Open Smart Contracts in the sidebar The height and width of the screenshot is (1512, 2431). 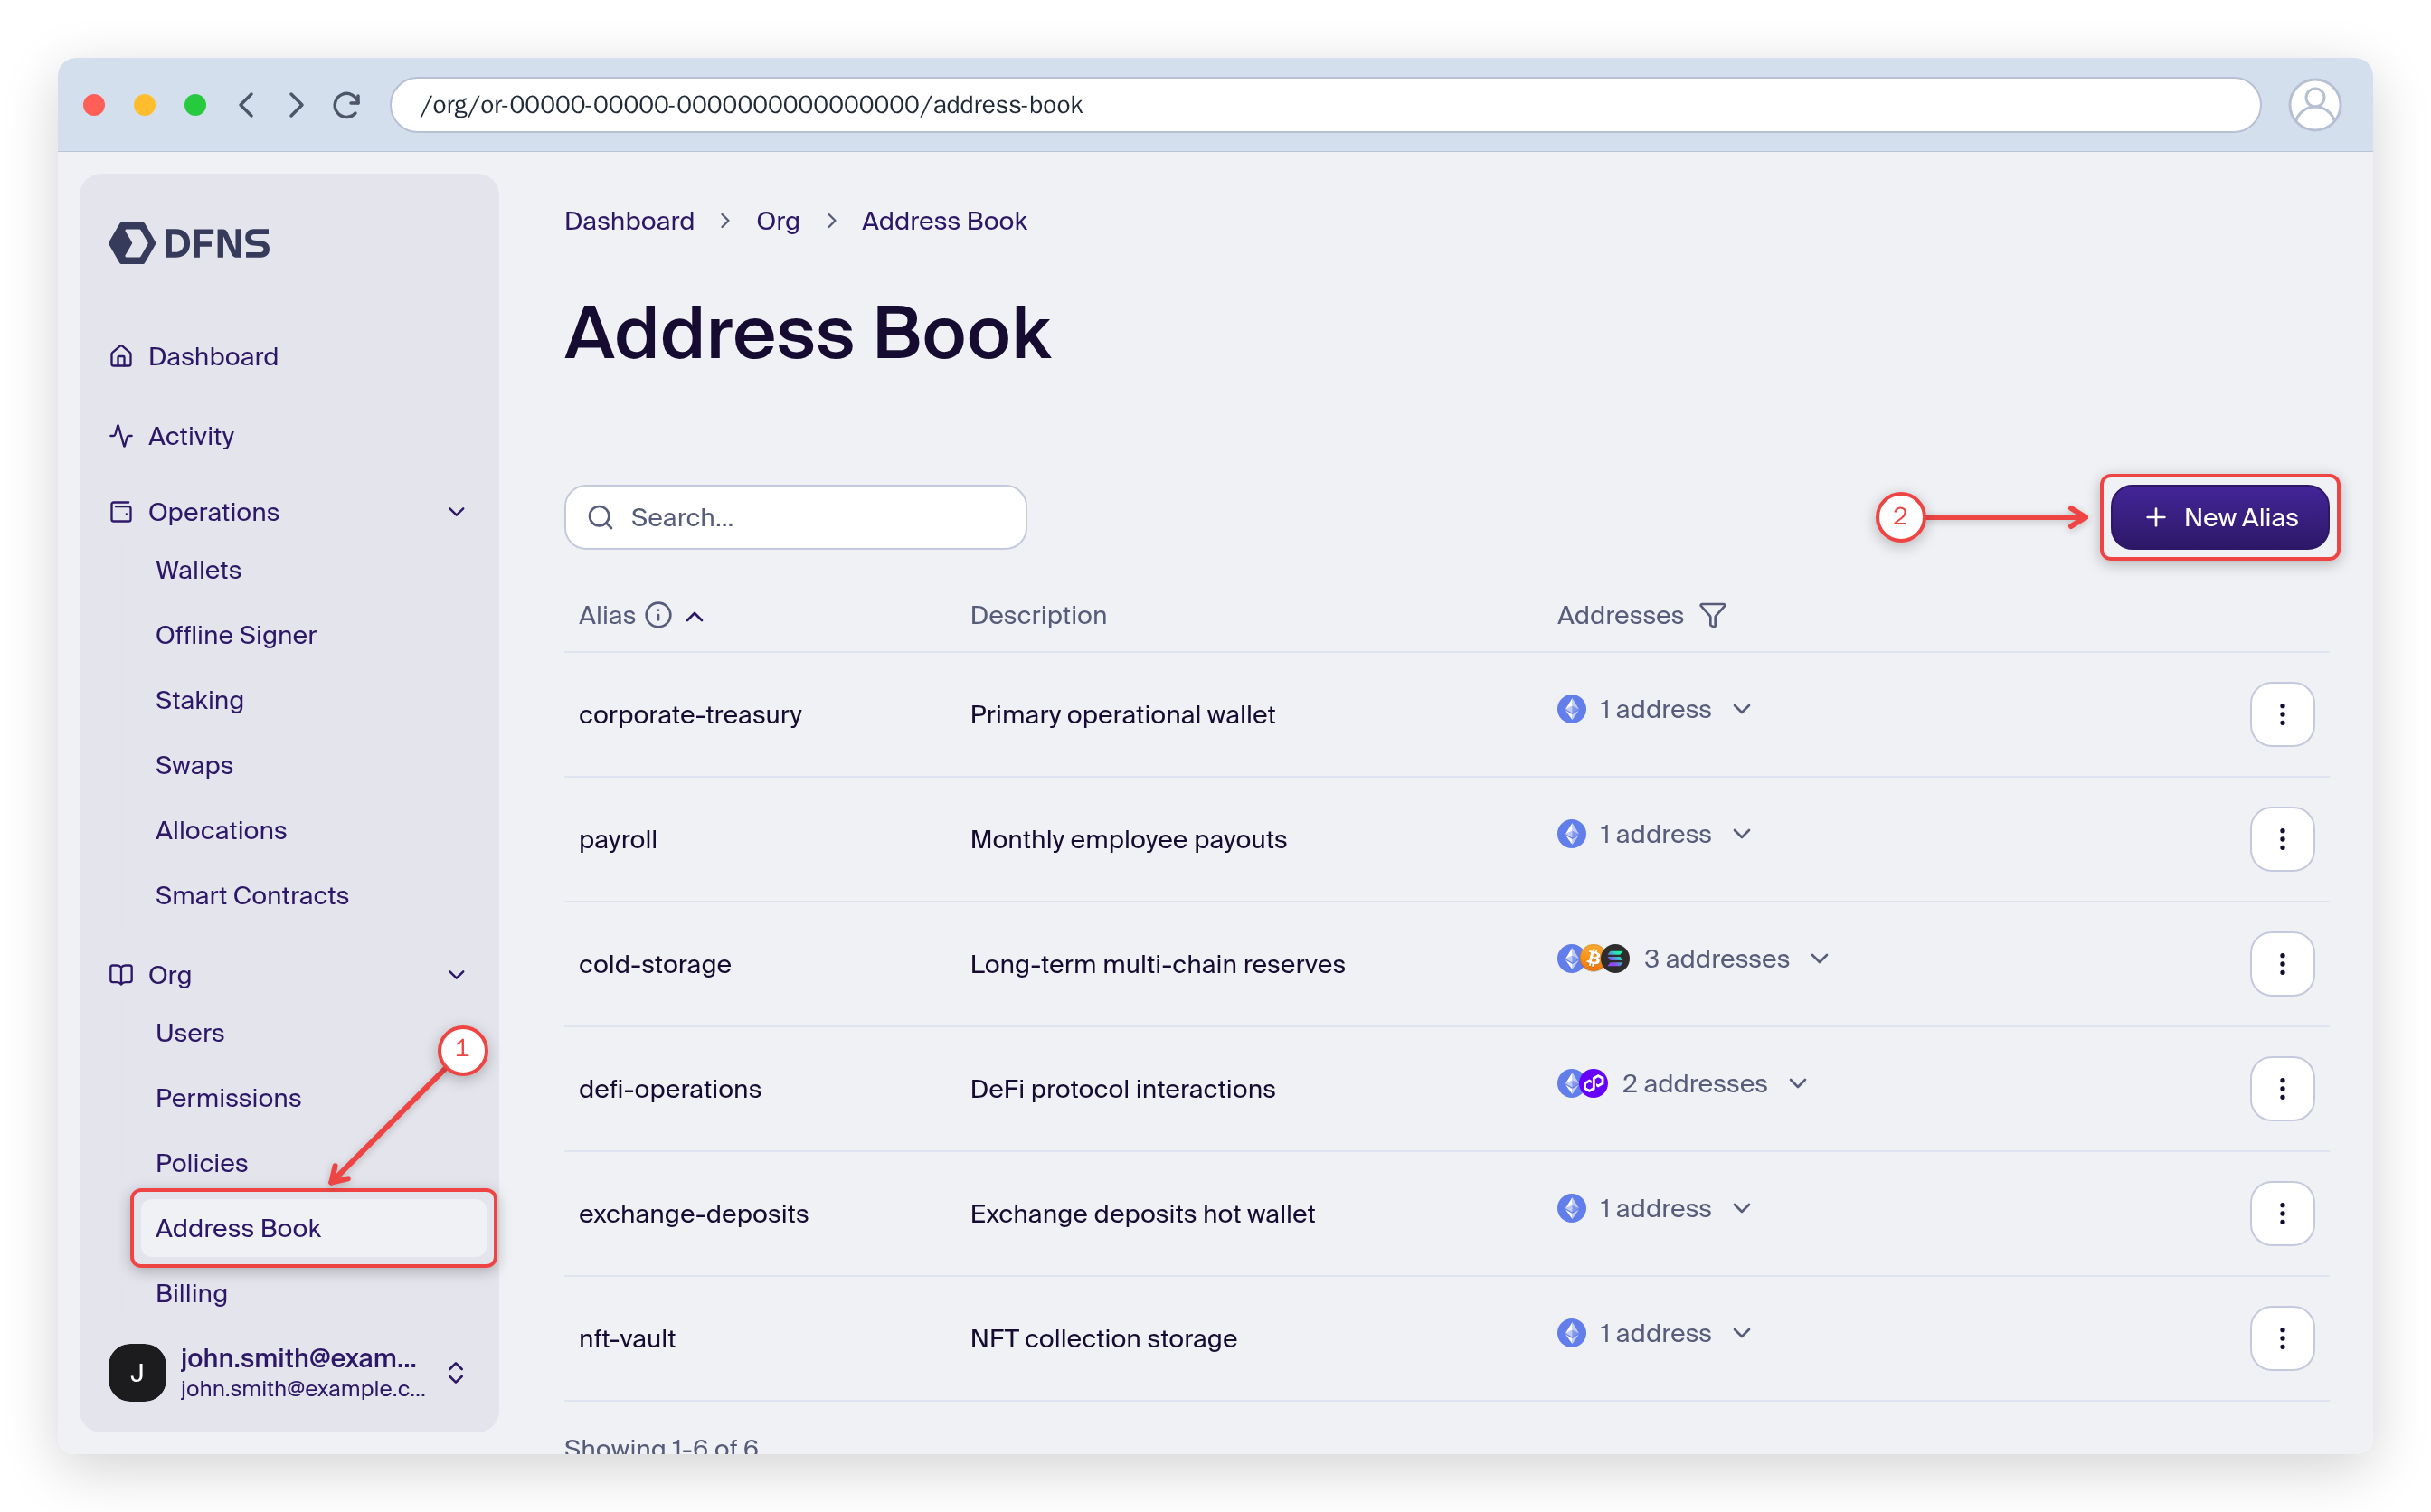pos(252,895)
